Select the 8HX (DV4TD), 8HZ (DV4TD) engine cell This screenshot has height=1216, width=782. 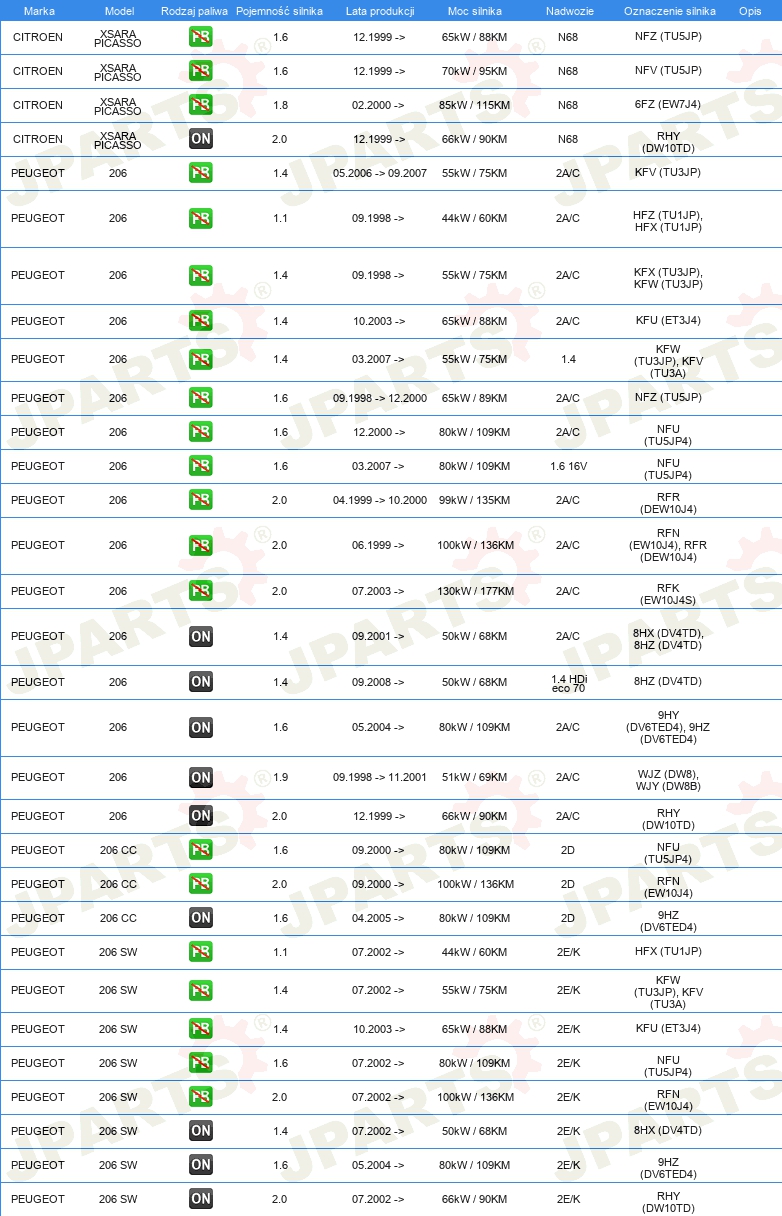click(x=669, y=639)
